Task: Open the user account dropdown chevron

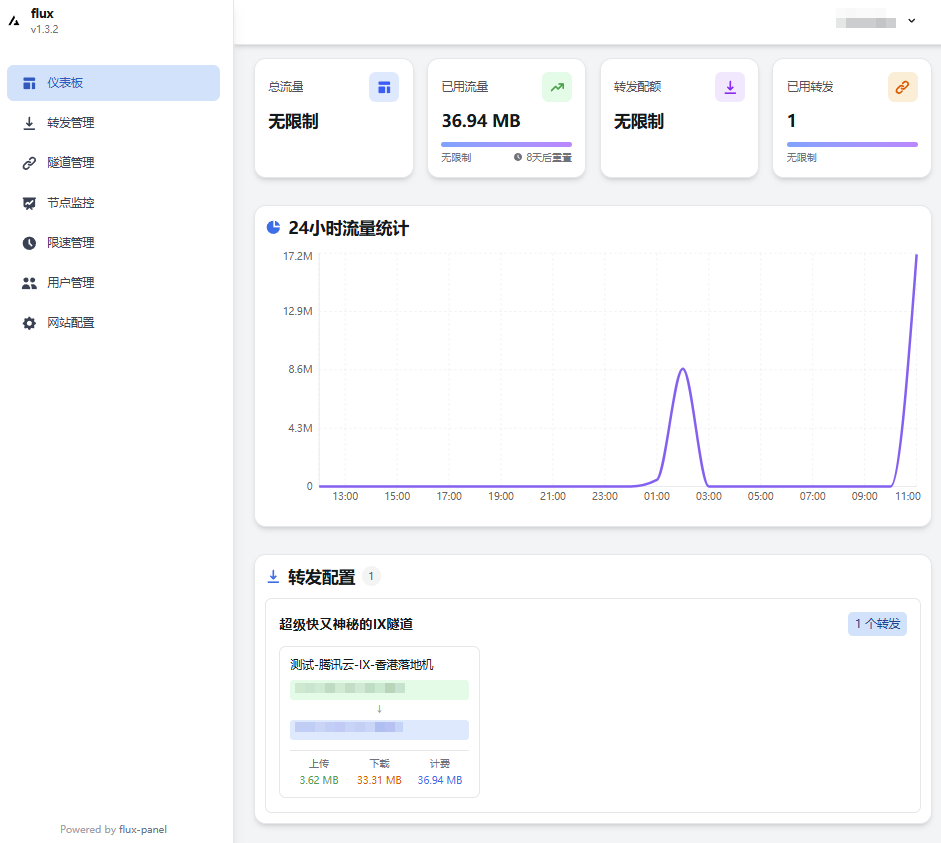Action: [911, 21]
